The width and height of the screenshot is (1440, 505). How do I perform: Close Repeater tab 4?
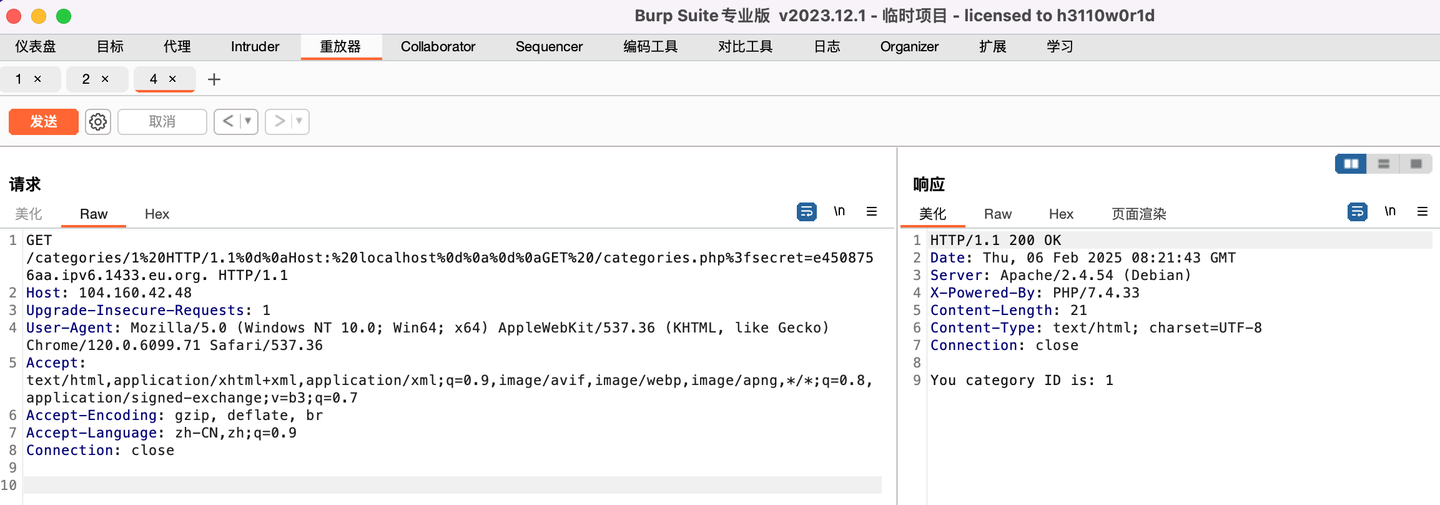(172, 79)
